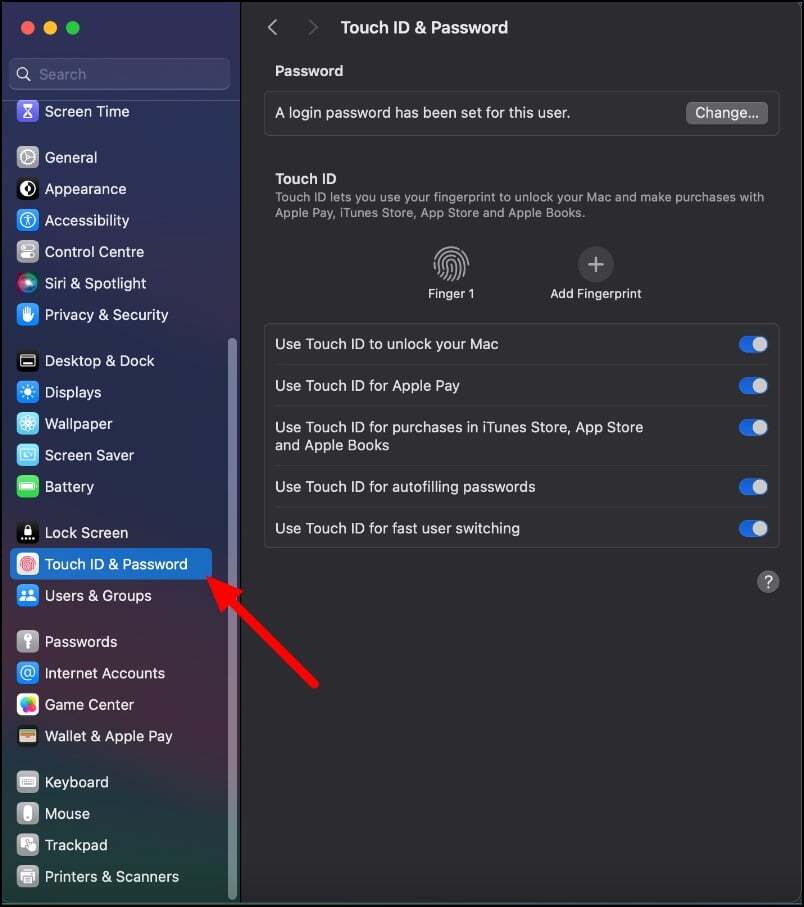Click the Trackpad icon in sidebar

click(x=27, y=845)
